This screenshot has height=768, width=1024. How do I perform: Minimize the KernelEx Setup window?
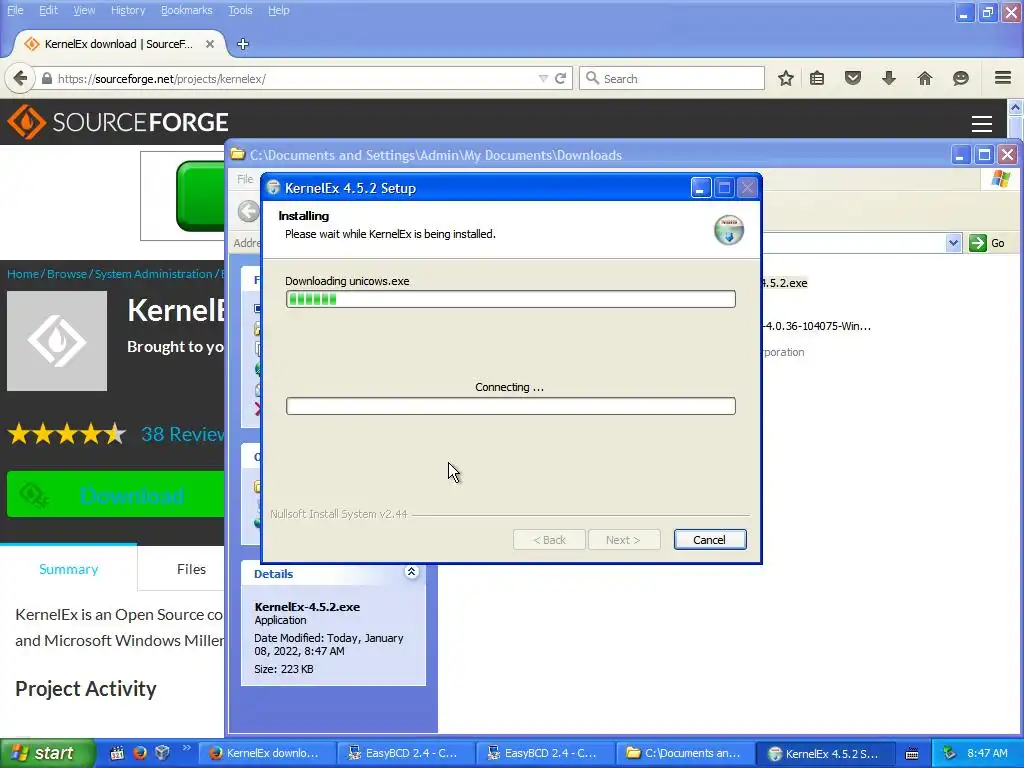(700, 188)
